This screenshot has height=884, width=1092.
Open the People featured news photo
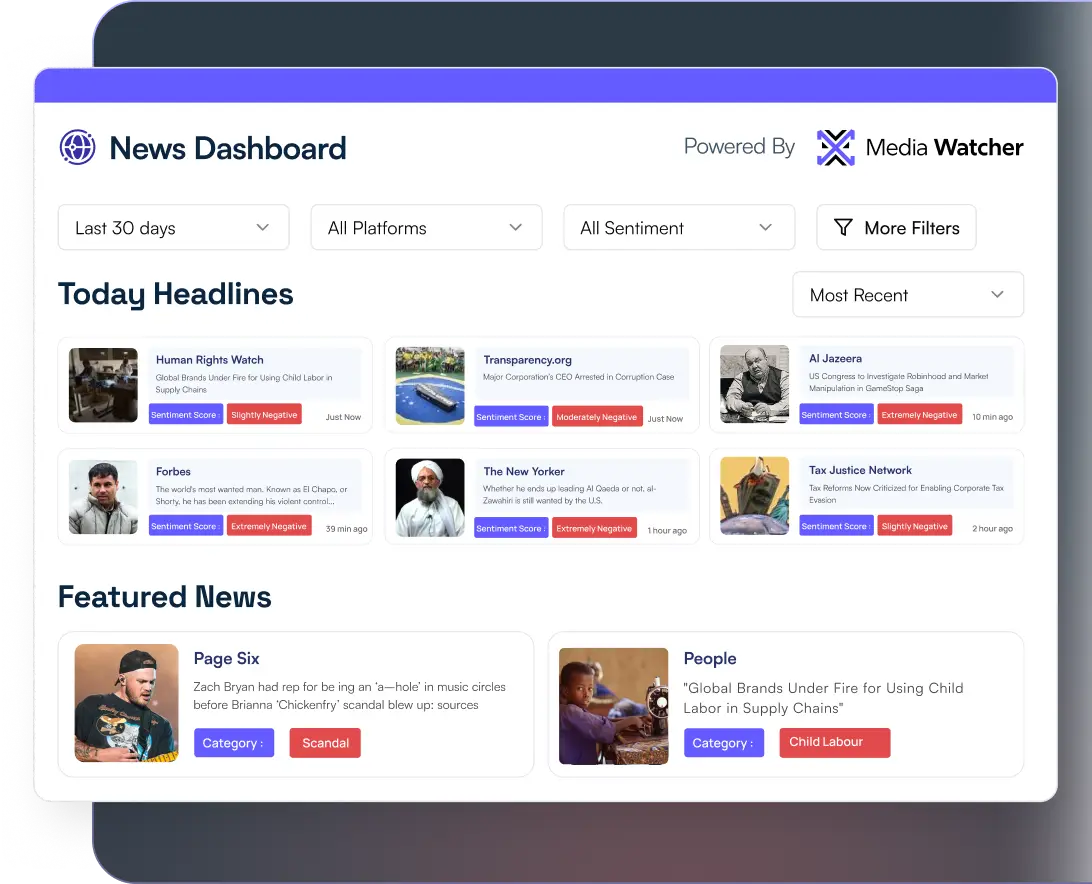(614, 706)
